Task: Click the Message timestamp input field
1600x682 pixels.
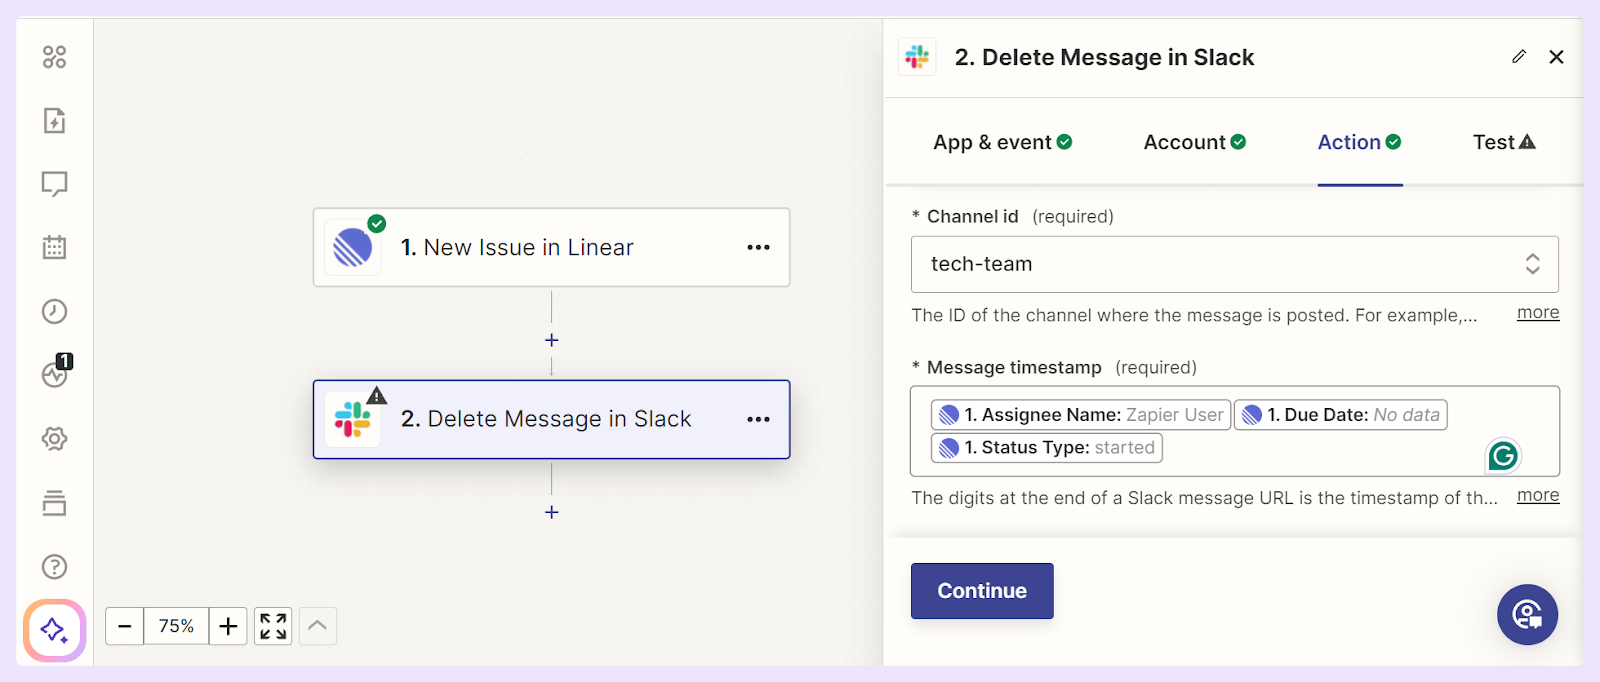Action: [1235, 431]
